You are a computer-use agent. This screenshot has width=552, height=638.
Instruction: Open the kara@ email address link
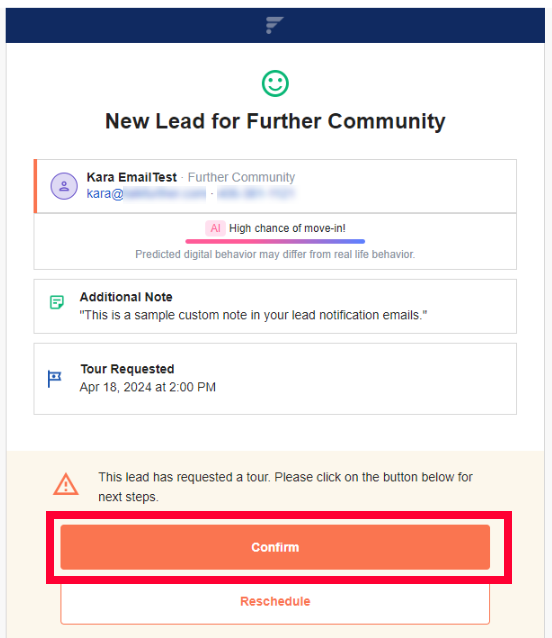pos(146,194)
